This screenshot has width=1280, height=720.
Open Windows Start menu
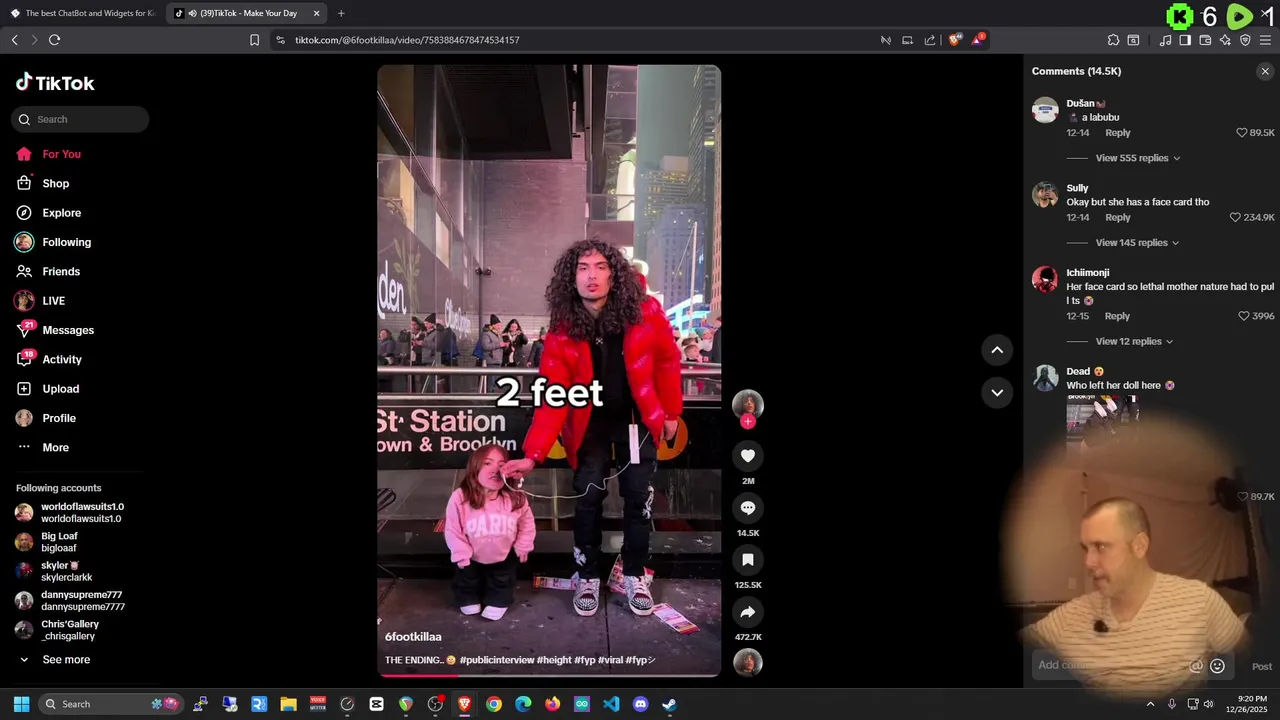pyautogui.click(x=21, y=704)
